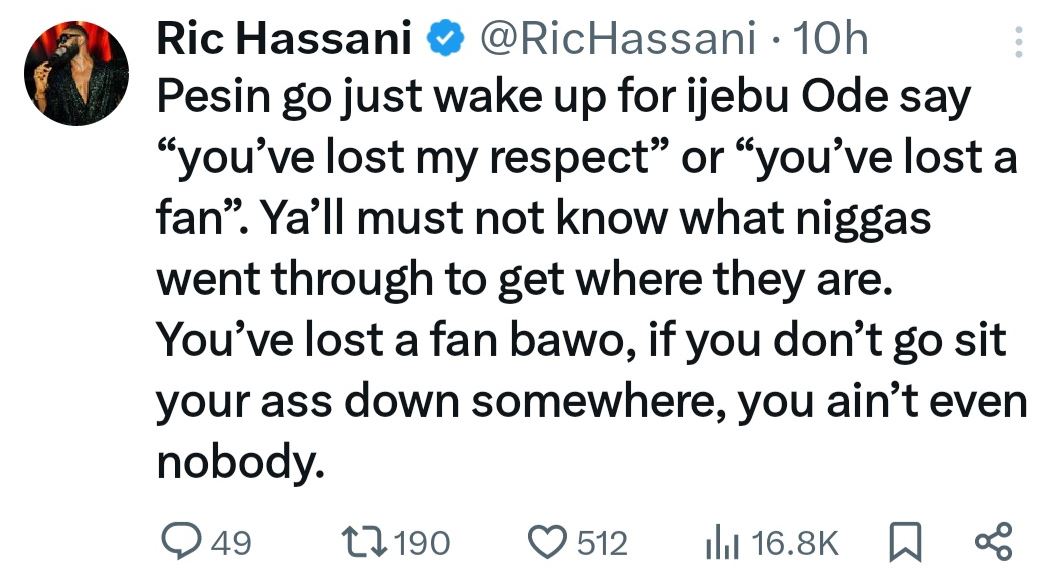Bookmark this tweet

click(x=903, y=543)
